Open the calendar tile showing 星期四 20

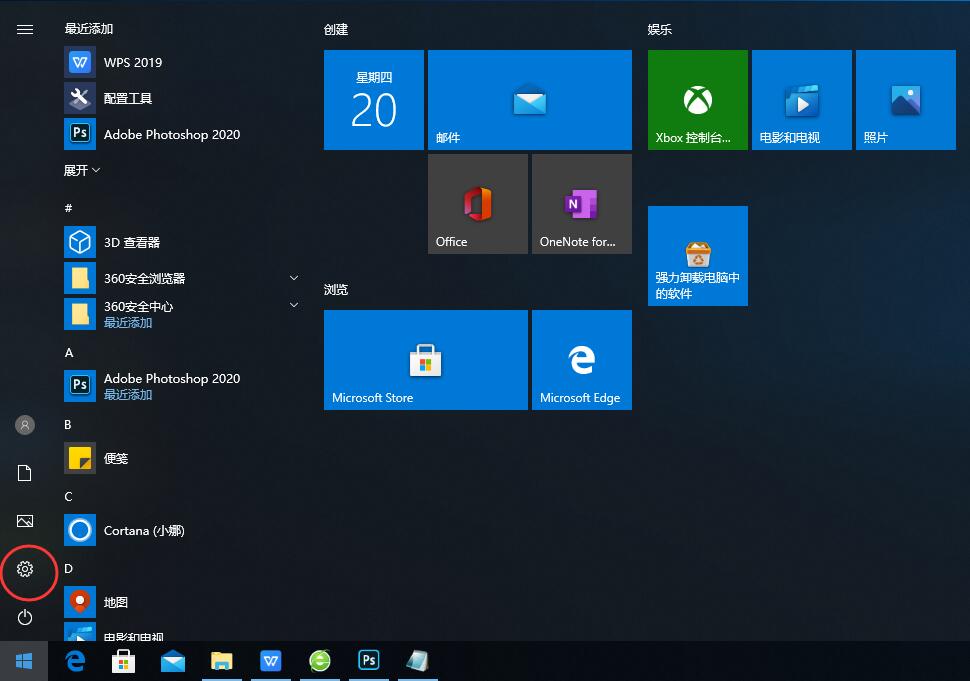374,100
